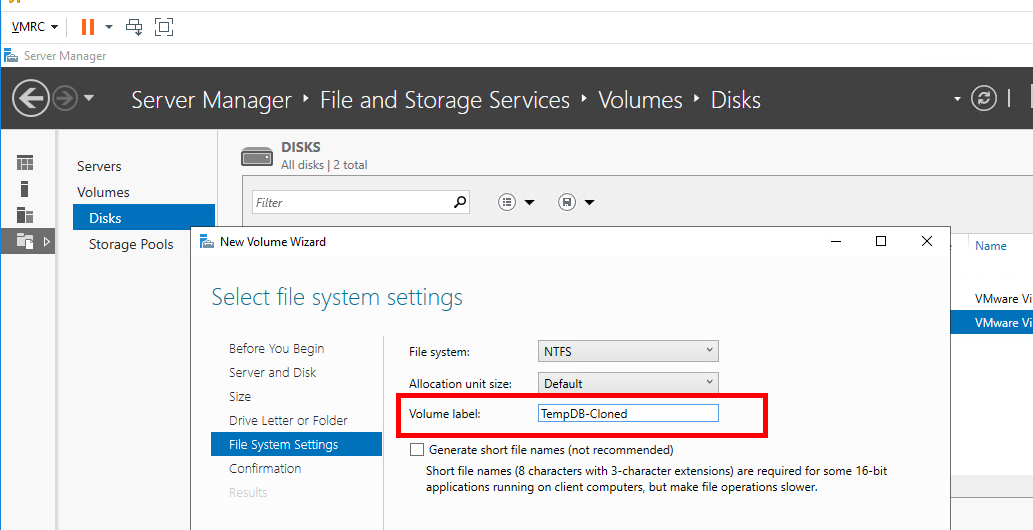Click the Server Manager back arrow button
Image resolution: width=1033 pixels, height=530 pixels.
[31, 99]
